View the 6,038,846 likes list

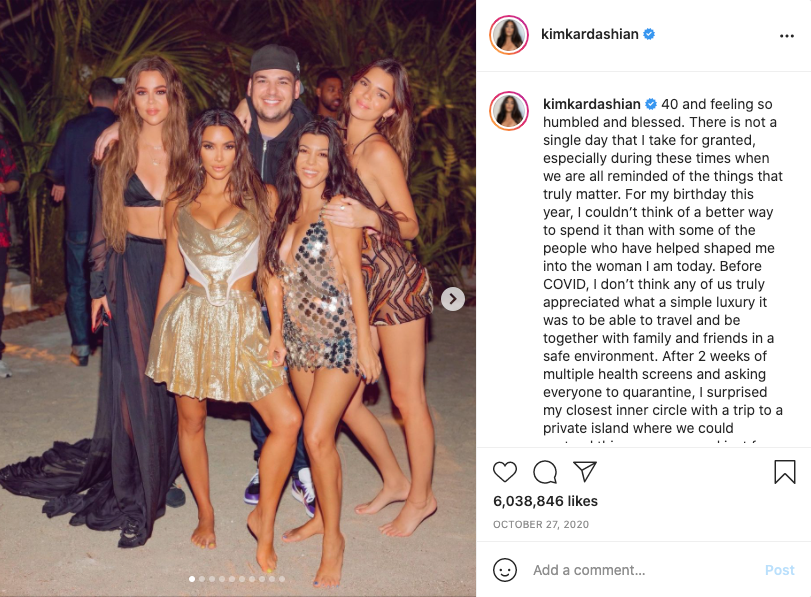[545, 501]
